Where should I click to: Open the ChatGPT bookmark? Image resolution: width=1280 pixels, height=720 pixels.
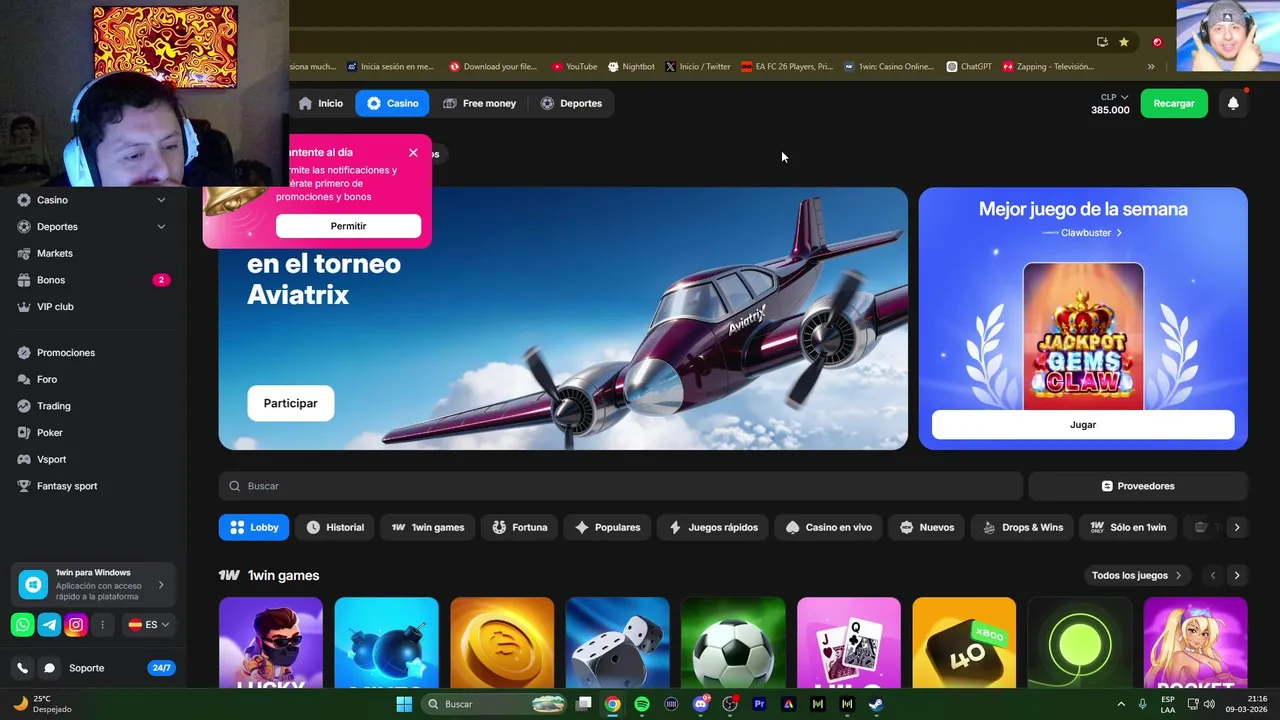pyautogui.click(x=969, y=67)
